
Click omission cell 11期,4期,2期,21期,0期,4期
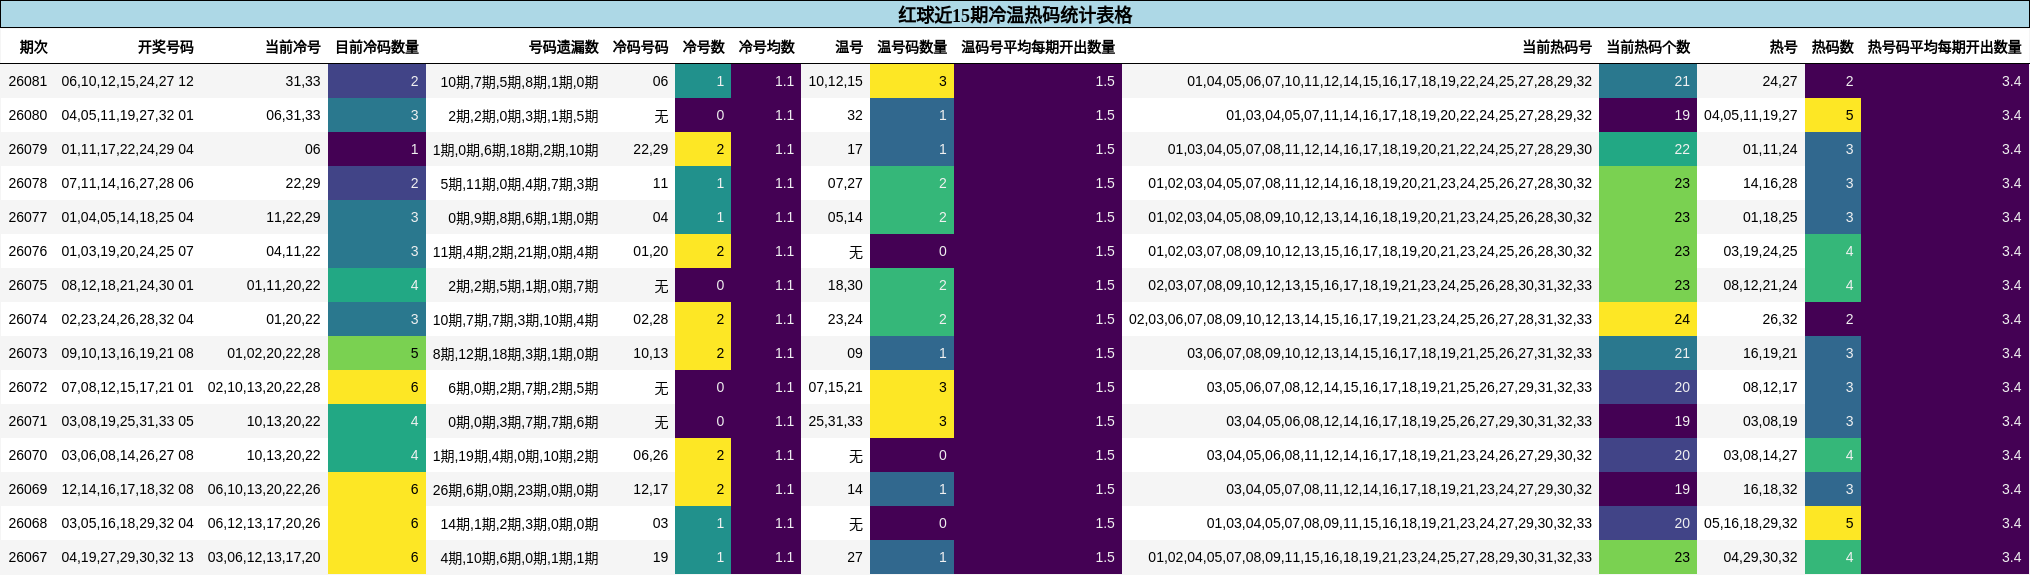coord(516,251)
